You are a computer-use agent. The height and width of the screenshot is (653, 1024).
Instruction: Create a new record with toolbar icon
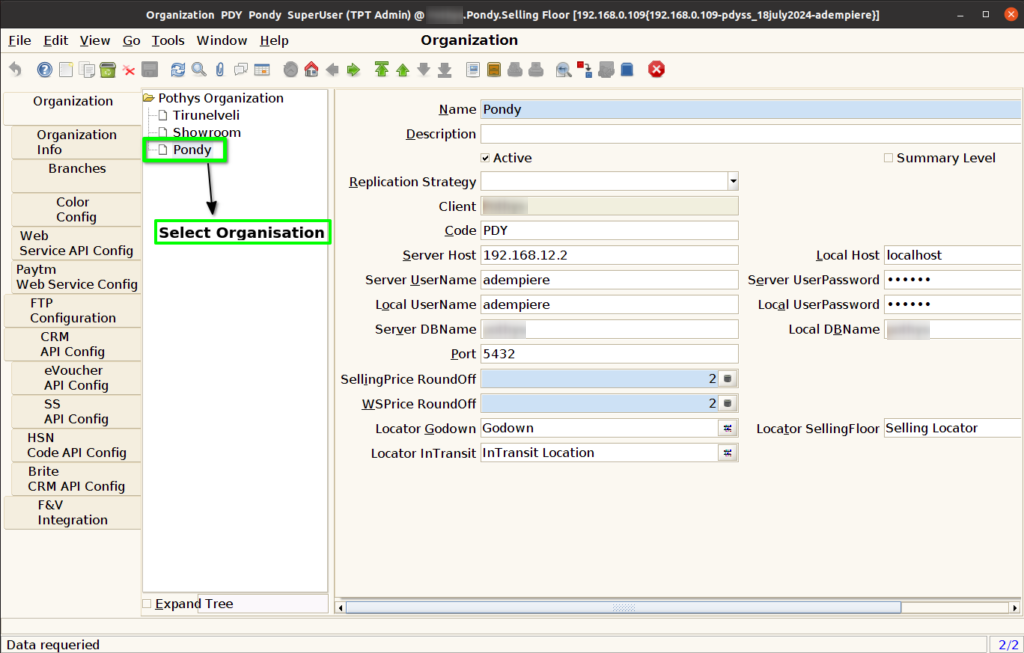pyautogui.click(x=65, y=69)
